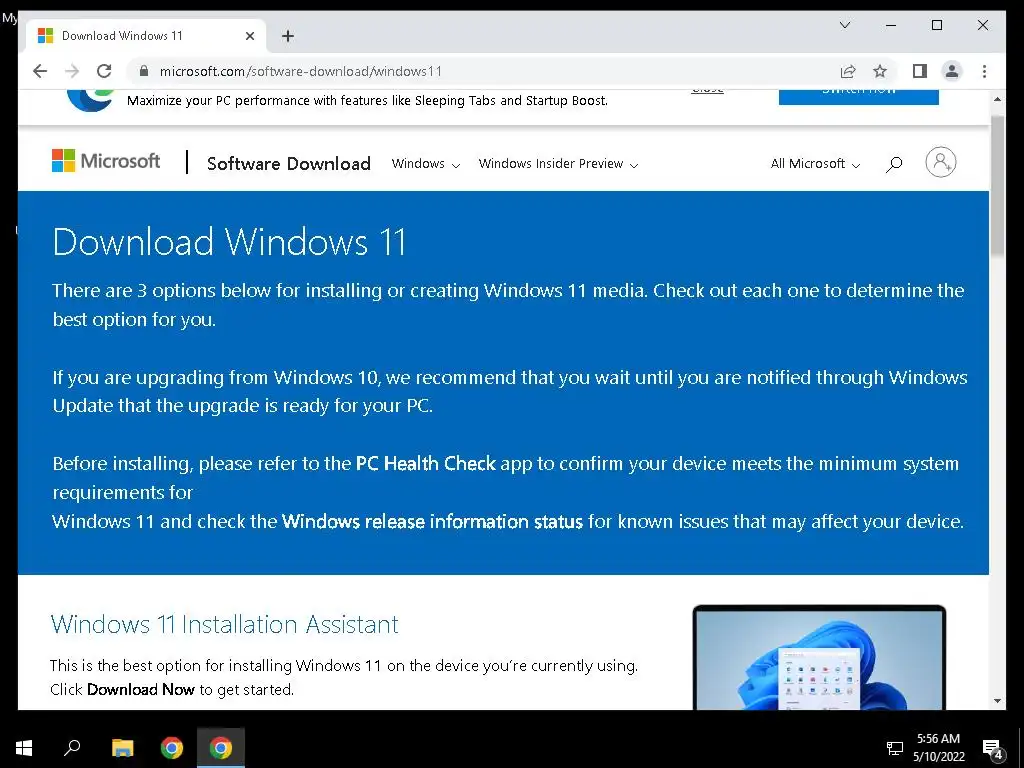Open the tab search chevron
The image size is (1024, 768).
(x=844, y=25)
